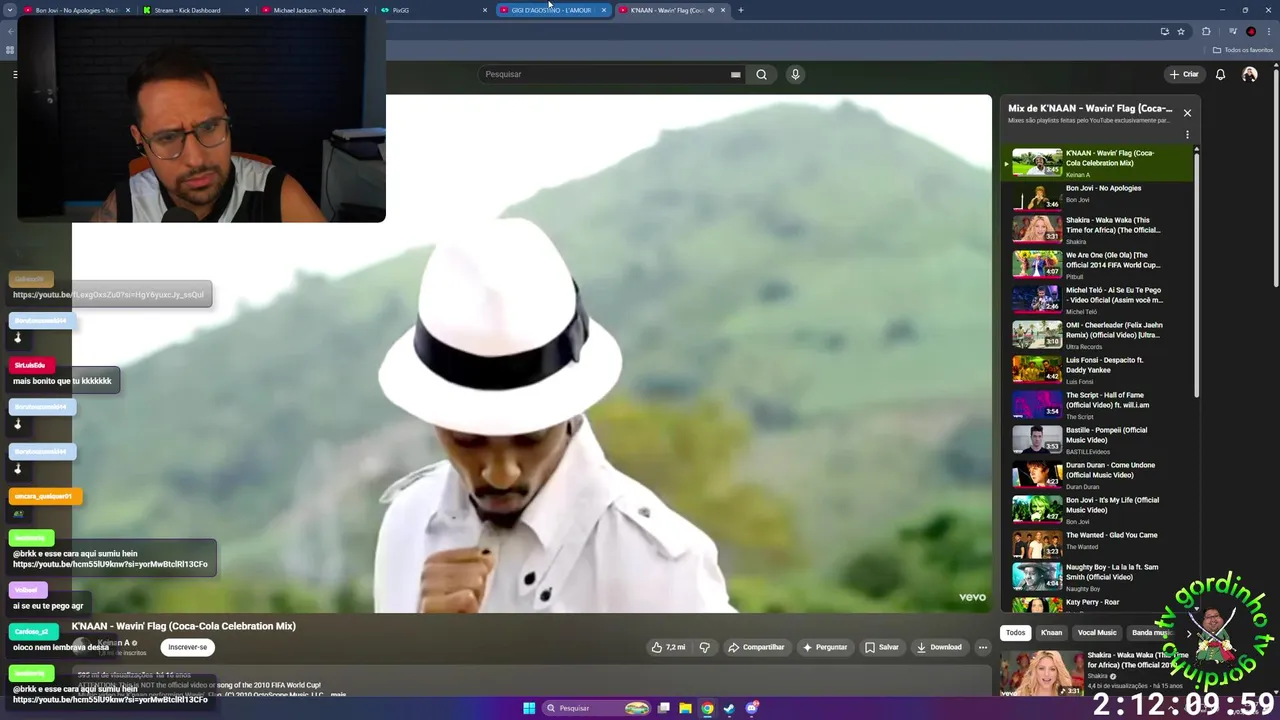Open the browser extensions puzzle icon
The image size is (1280, 720).
(1206, 32)
